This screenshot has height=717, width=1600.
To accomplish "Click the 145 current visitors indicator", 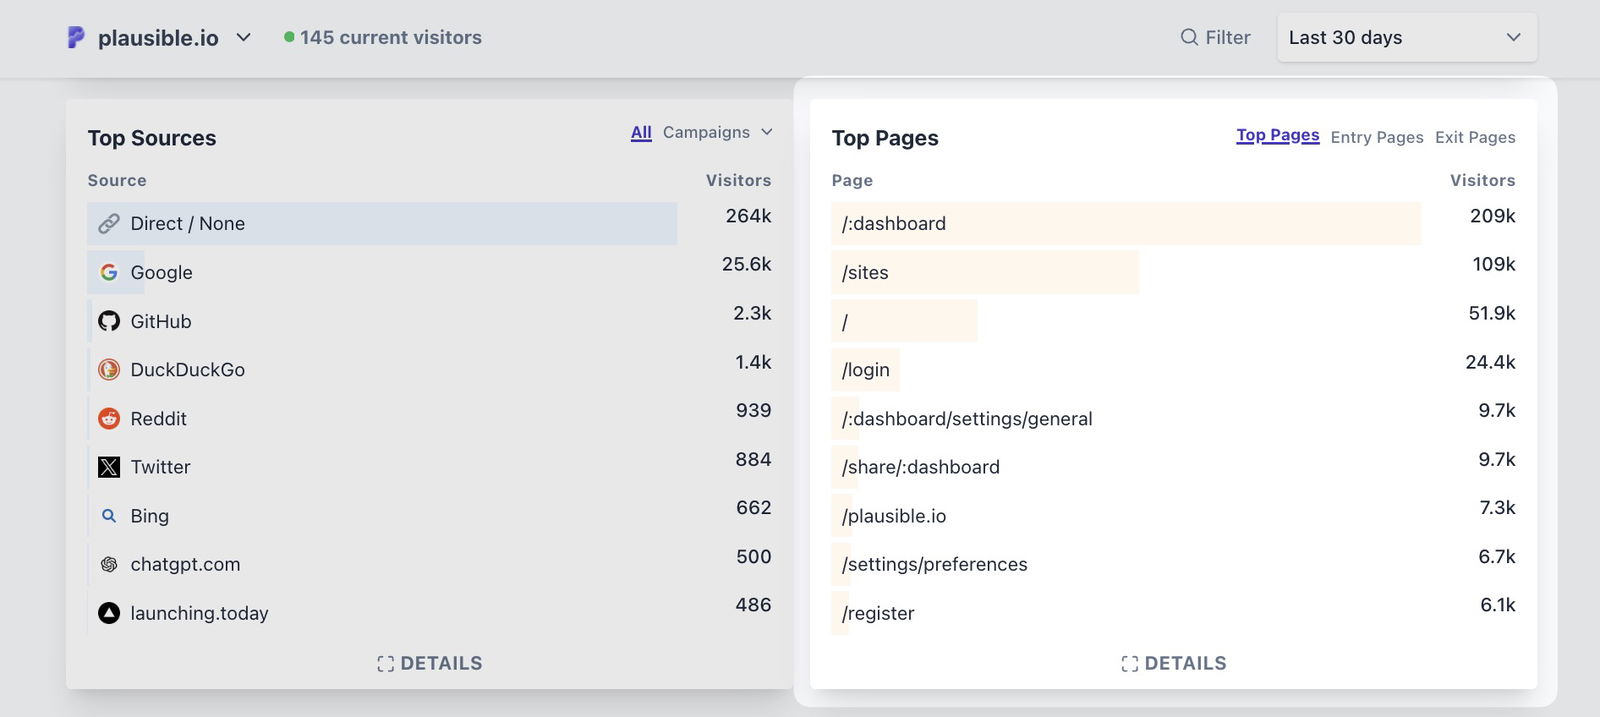I will [382, 38].
